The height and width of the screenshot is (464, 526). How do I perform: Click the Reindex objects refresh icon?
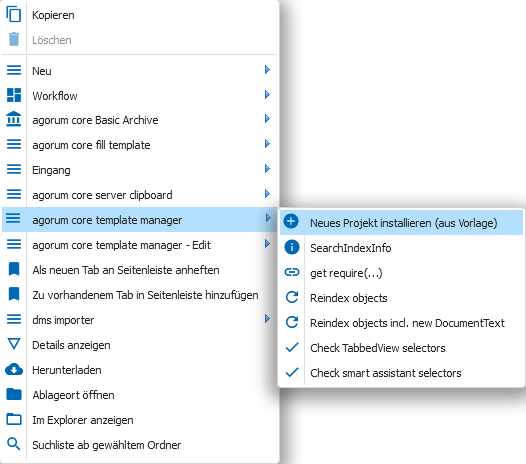pyautogui.click(x=292, y=297)
